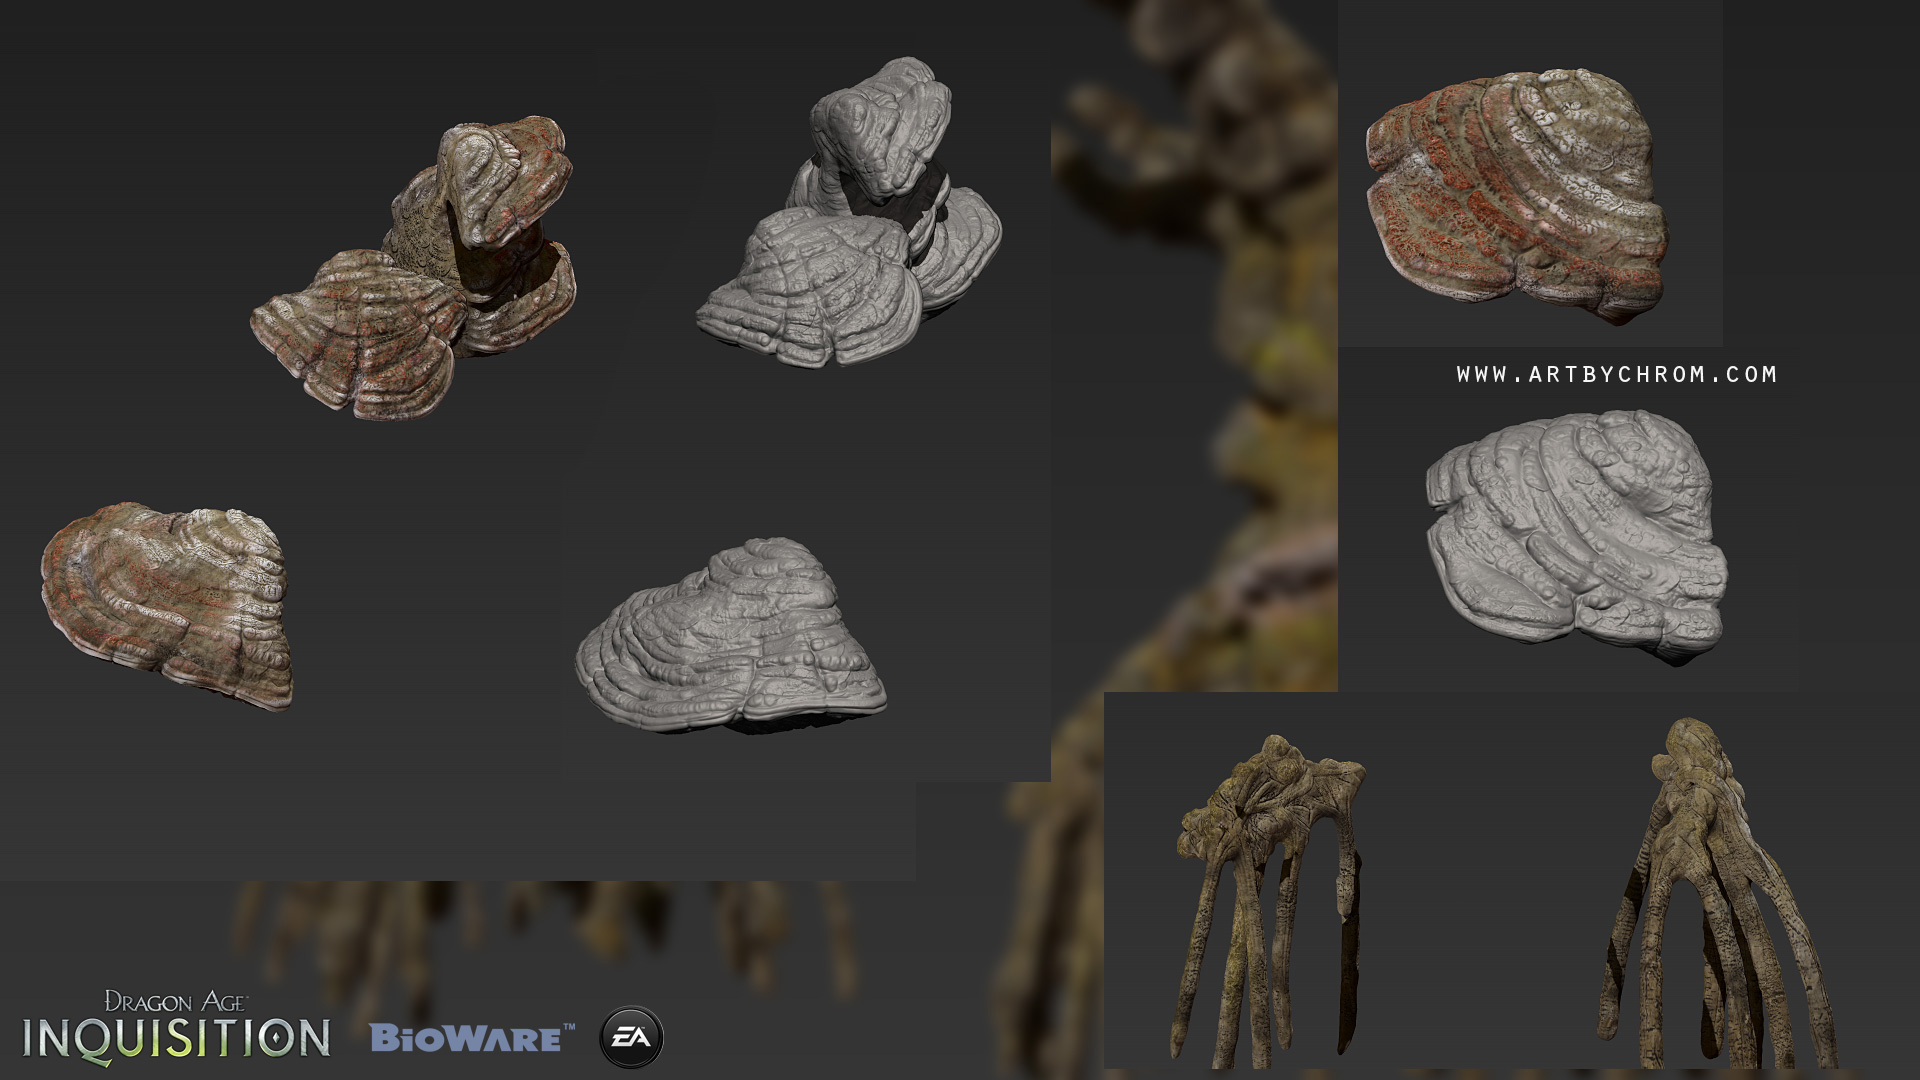Click the www.artbychrom.com website text
This screenshot has height=1080, width=1920.
point(1617,374)
